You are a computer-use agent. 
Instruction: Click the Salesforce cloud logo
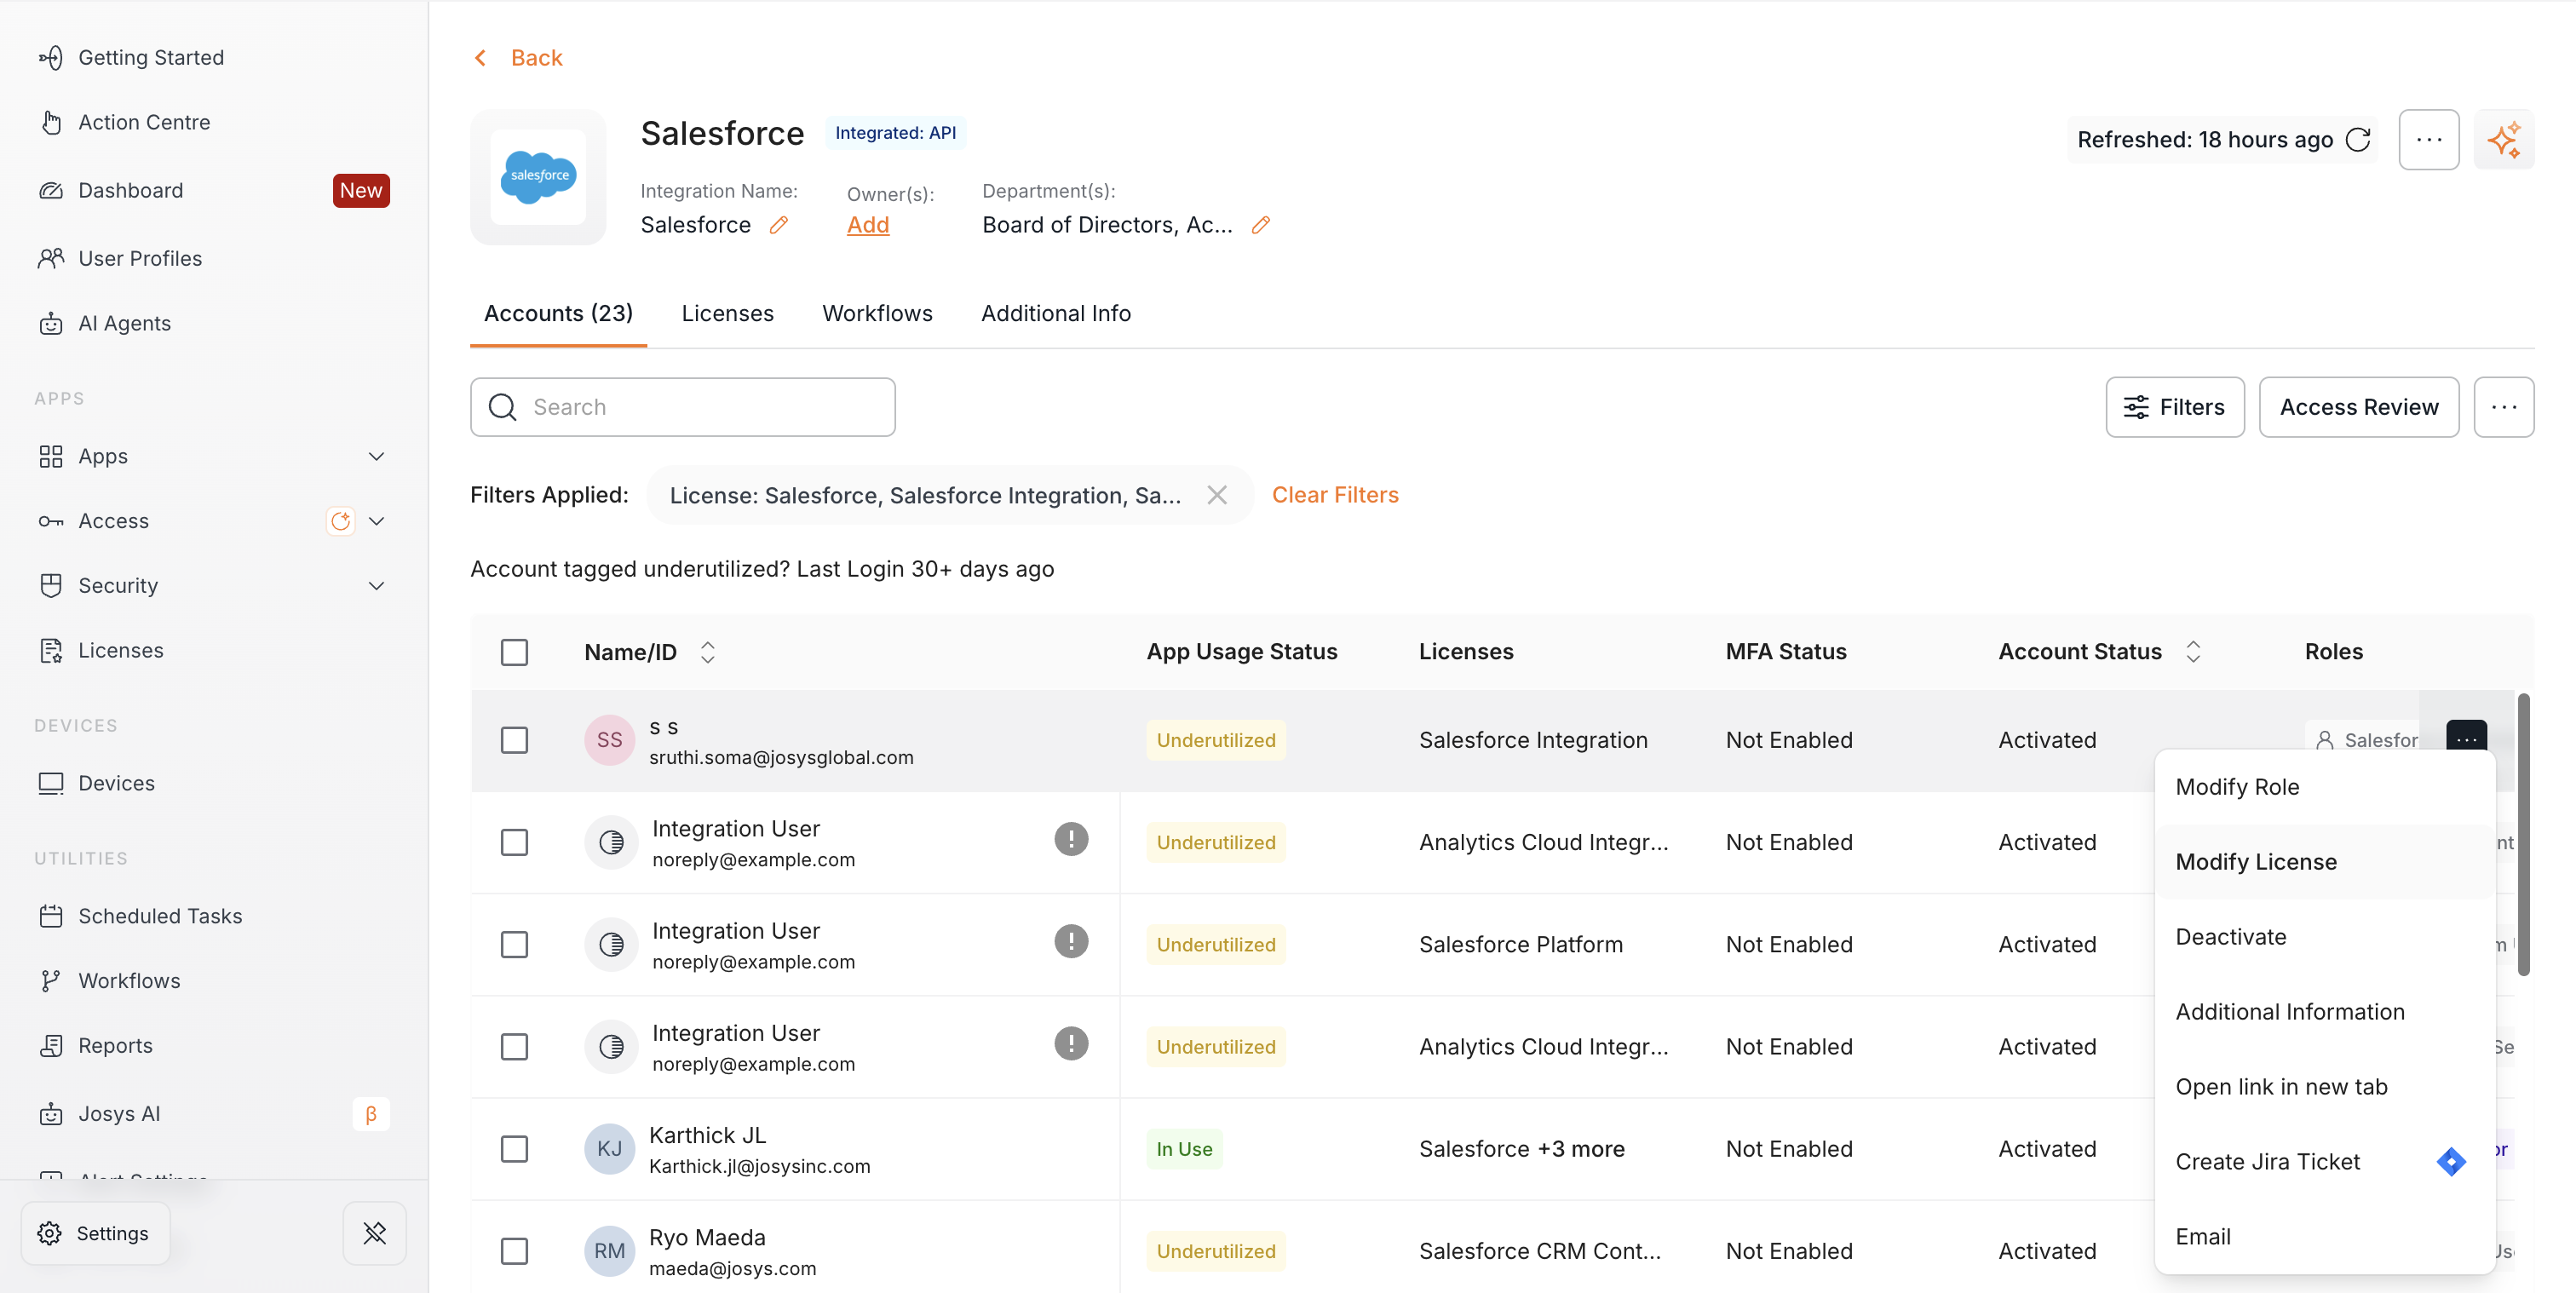(538, 177)
